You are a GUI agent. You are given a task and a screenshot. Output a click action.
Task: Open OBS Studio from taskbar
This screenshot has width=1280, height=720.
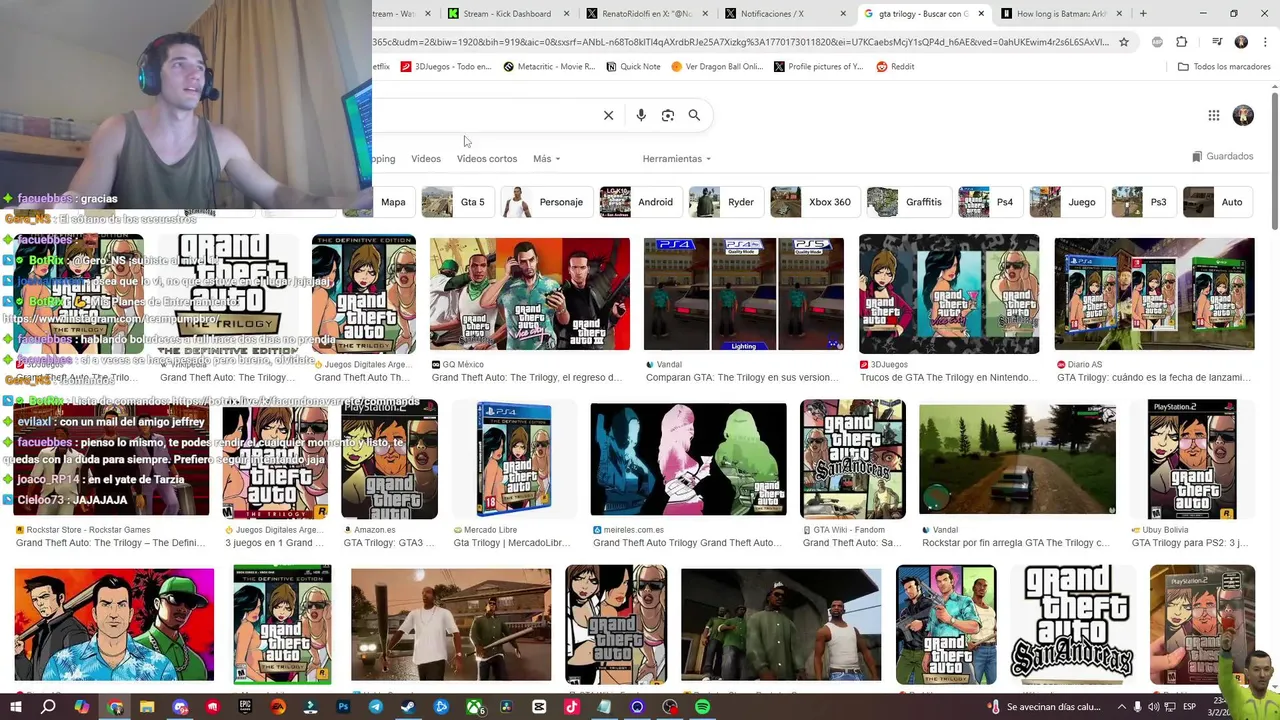670,707
